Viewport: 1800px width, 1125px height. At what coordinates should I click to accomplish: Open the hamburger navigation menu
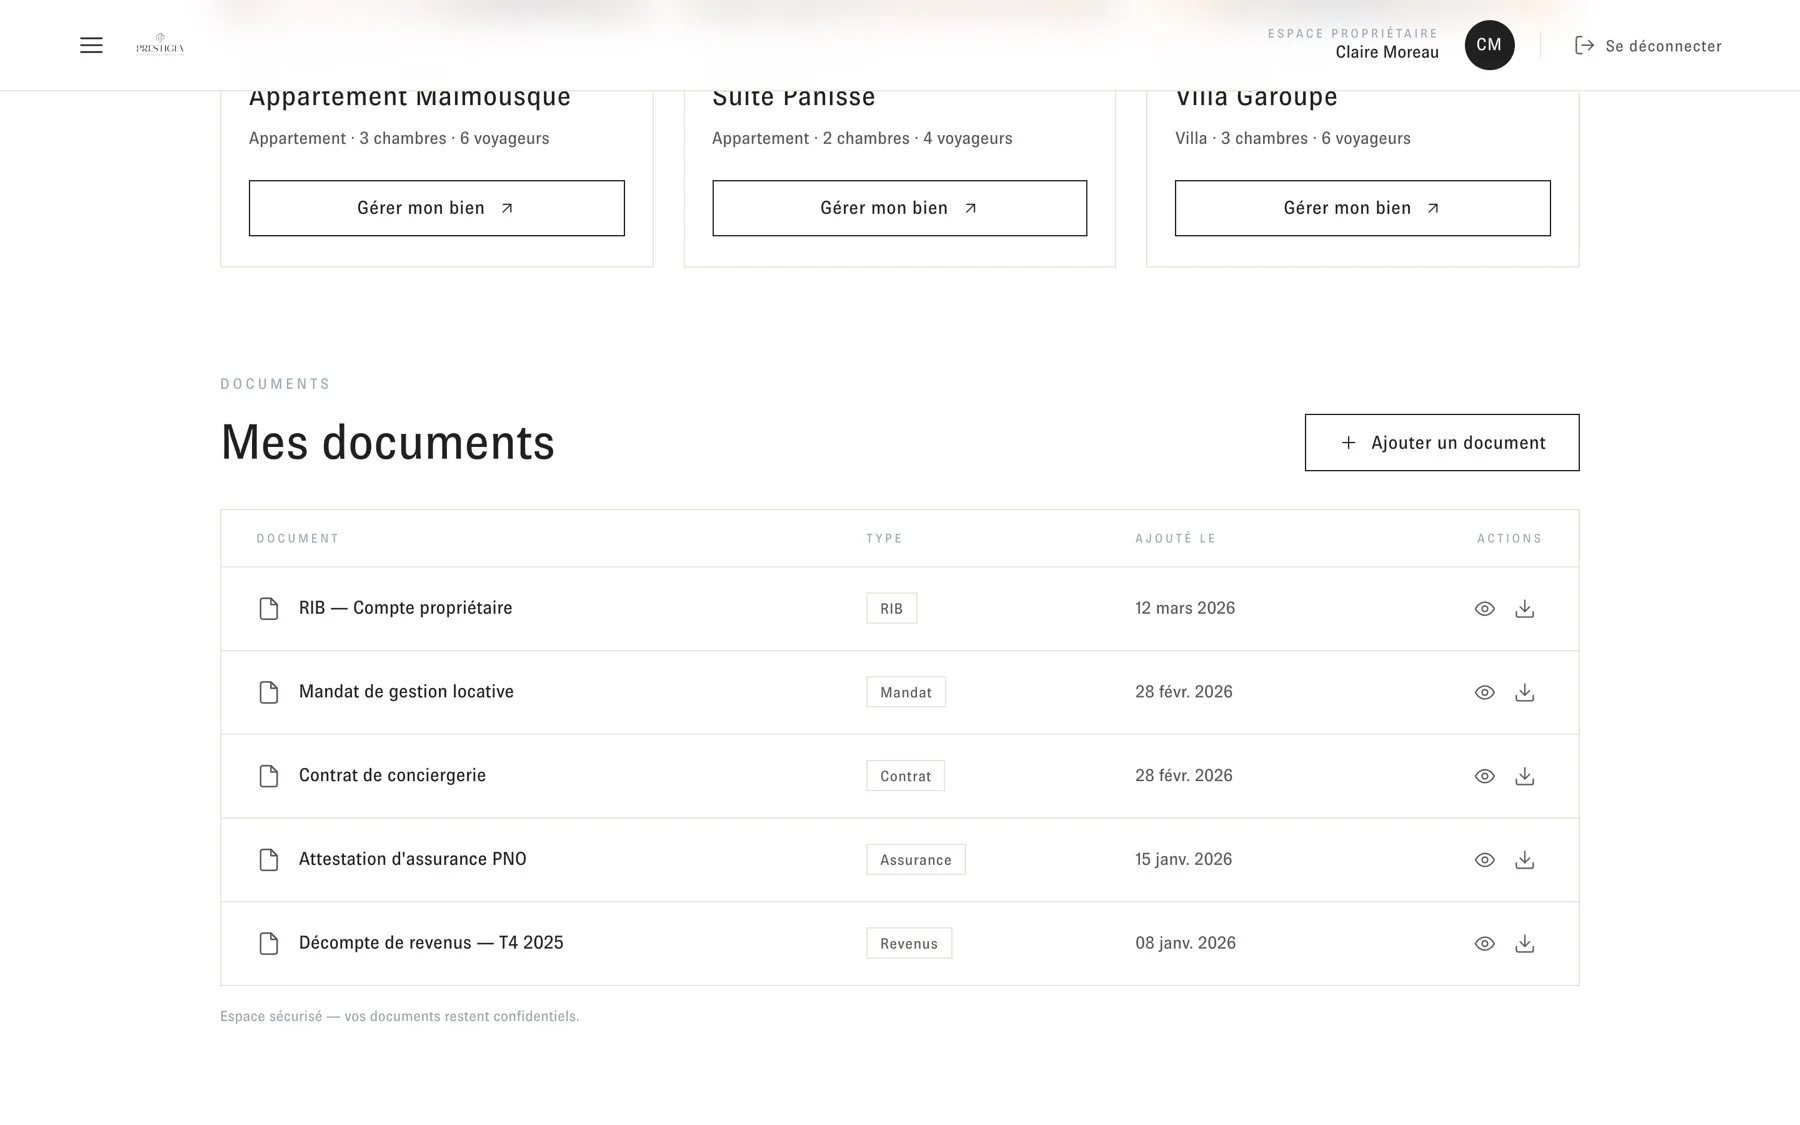pyautogui.click(x=91, y=45)
